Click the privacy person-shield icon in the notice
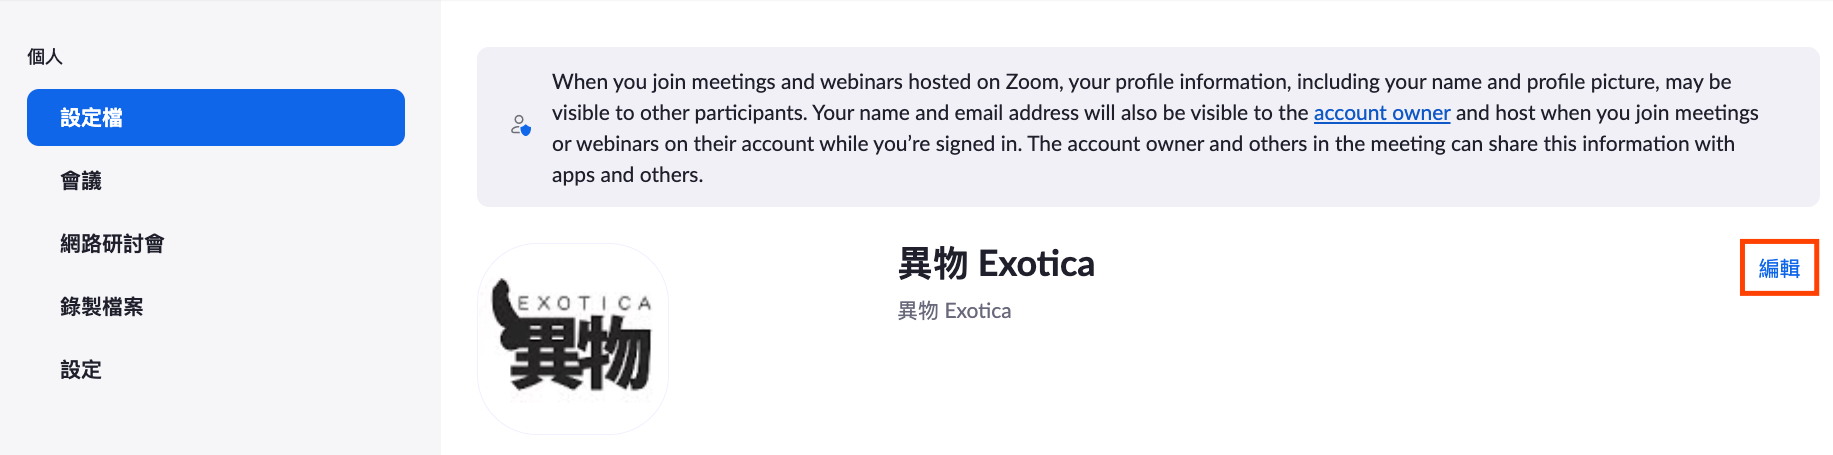Image resolution: width=1833 pixels, height=455 pixels. tap(520, 126)
